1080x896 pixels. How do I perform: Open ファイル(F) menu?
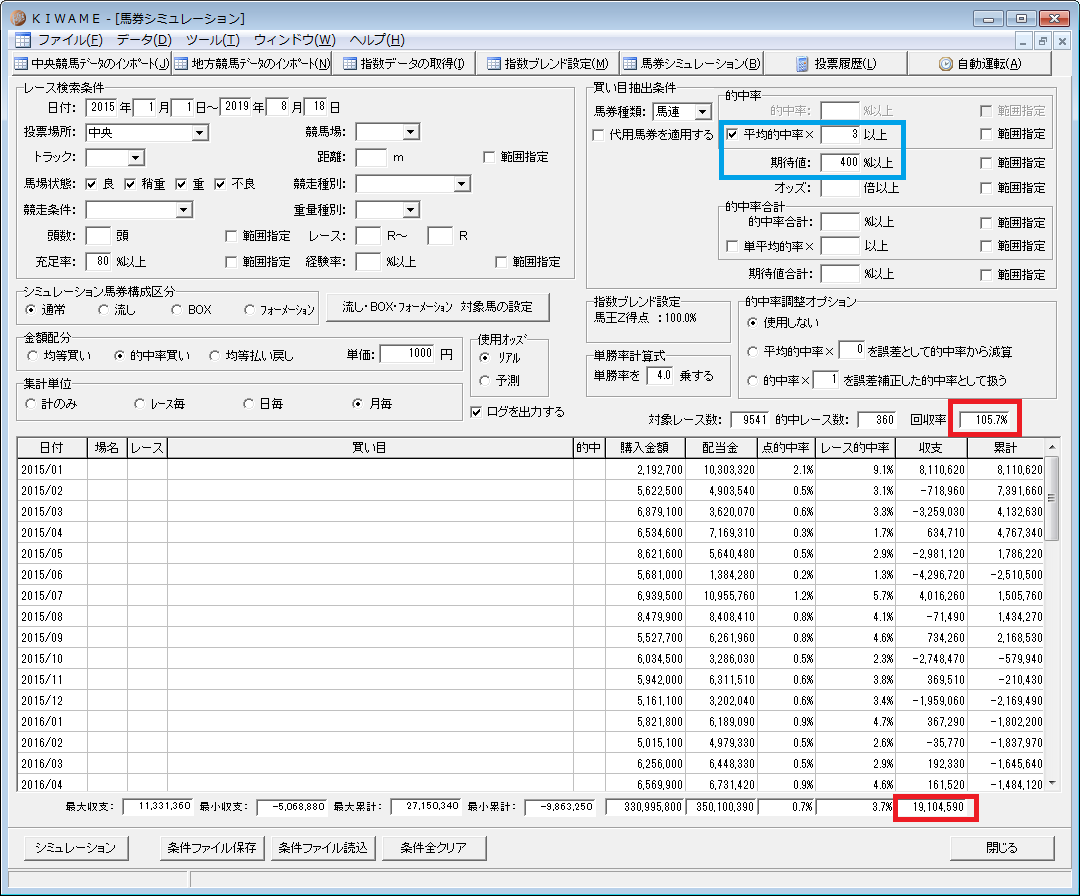(70, 40)
